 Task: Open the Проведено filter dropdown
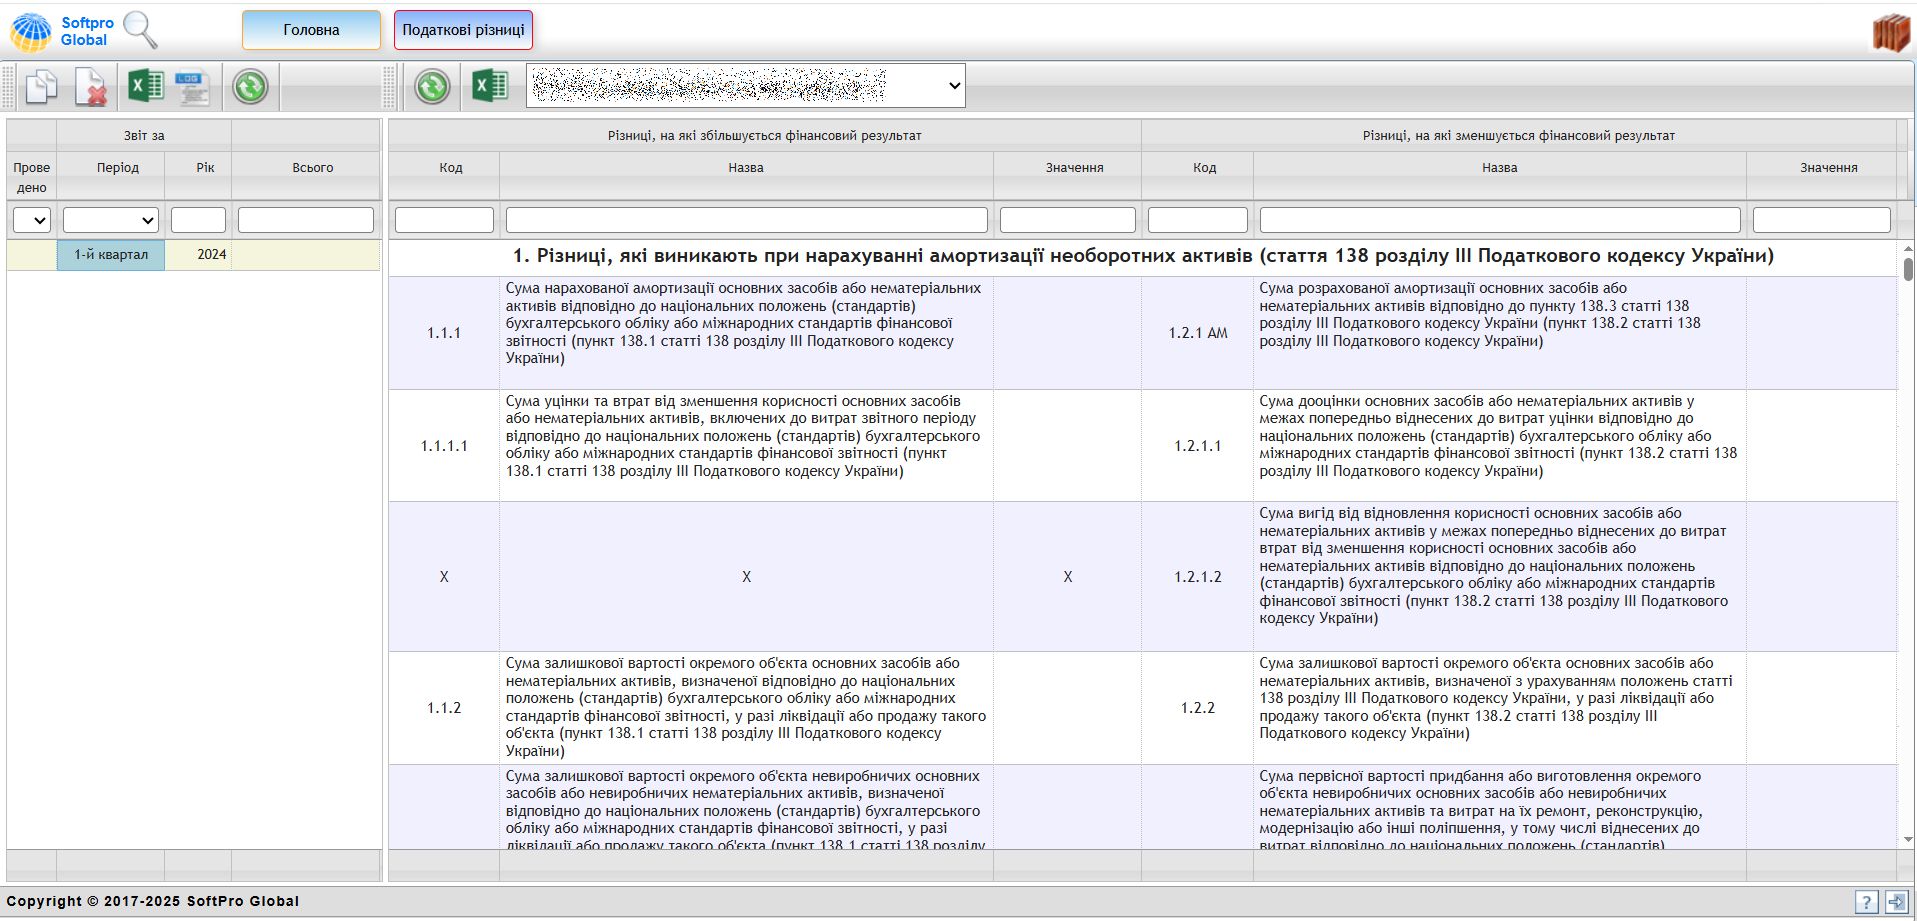pos(31,220)
